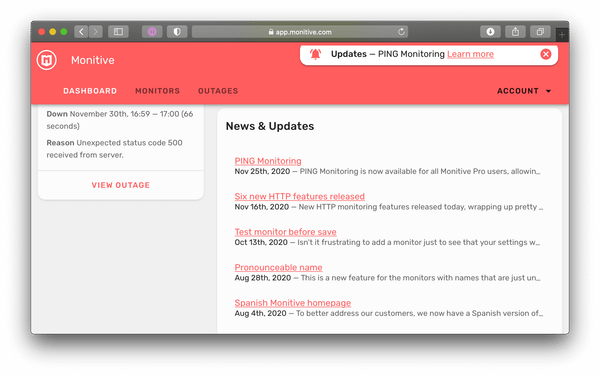Open the DASHBOARD tab

pos(90,91)
